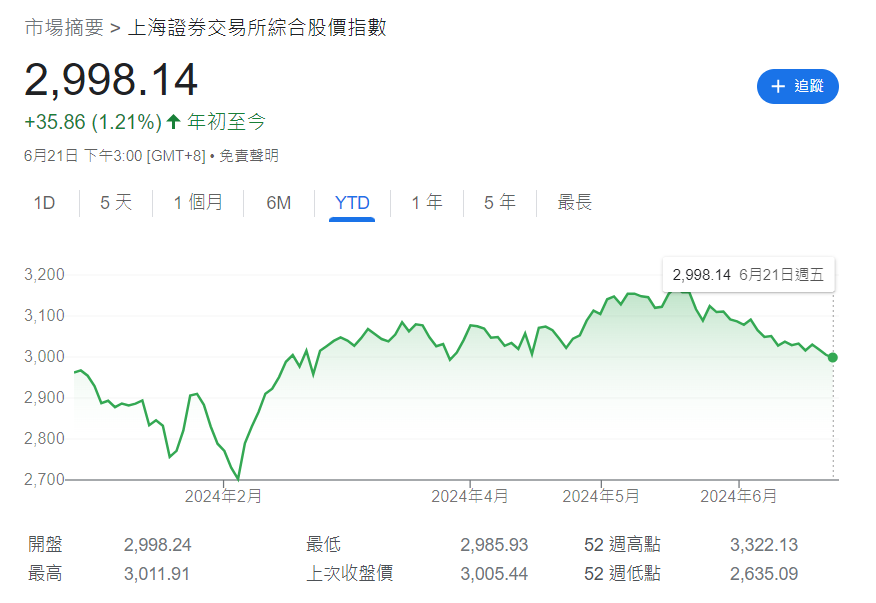Viewport: 876px width, 603px height.
Task: Select the YTD time range
Action: (350, 202)
